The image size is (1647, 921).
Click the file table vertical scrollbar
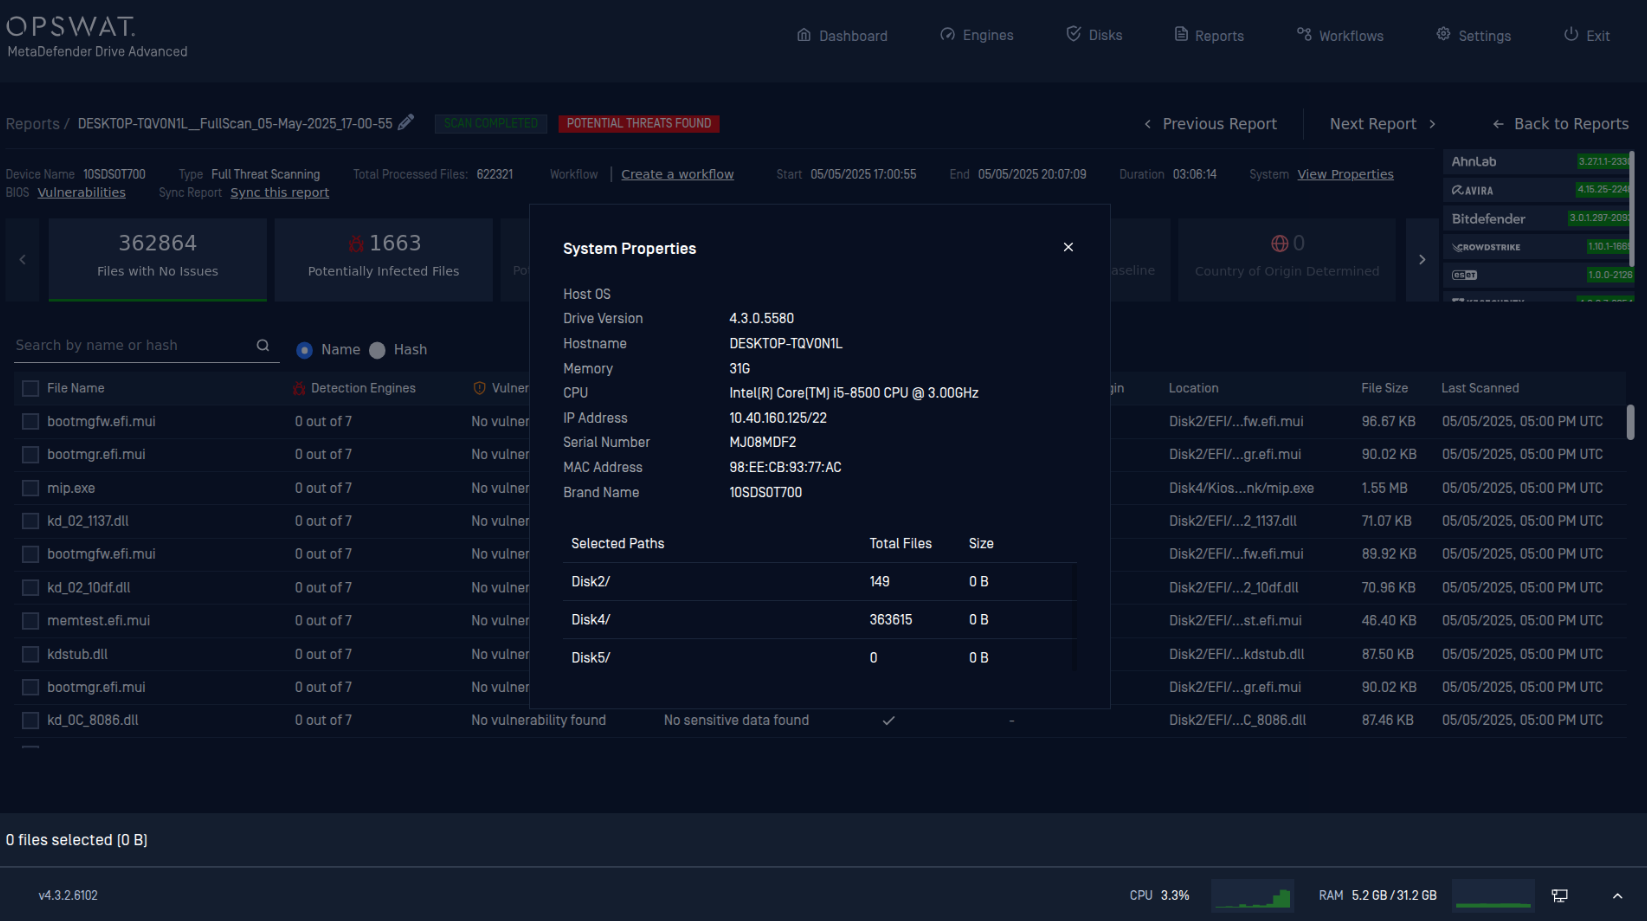(1630, 422)
